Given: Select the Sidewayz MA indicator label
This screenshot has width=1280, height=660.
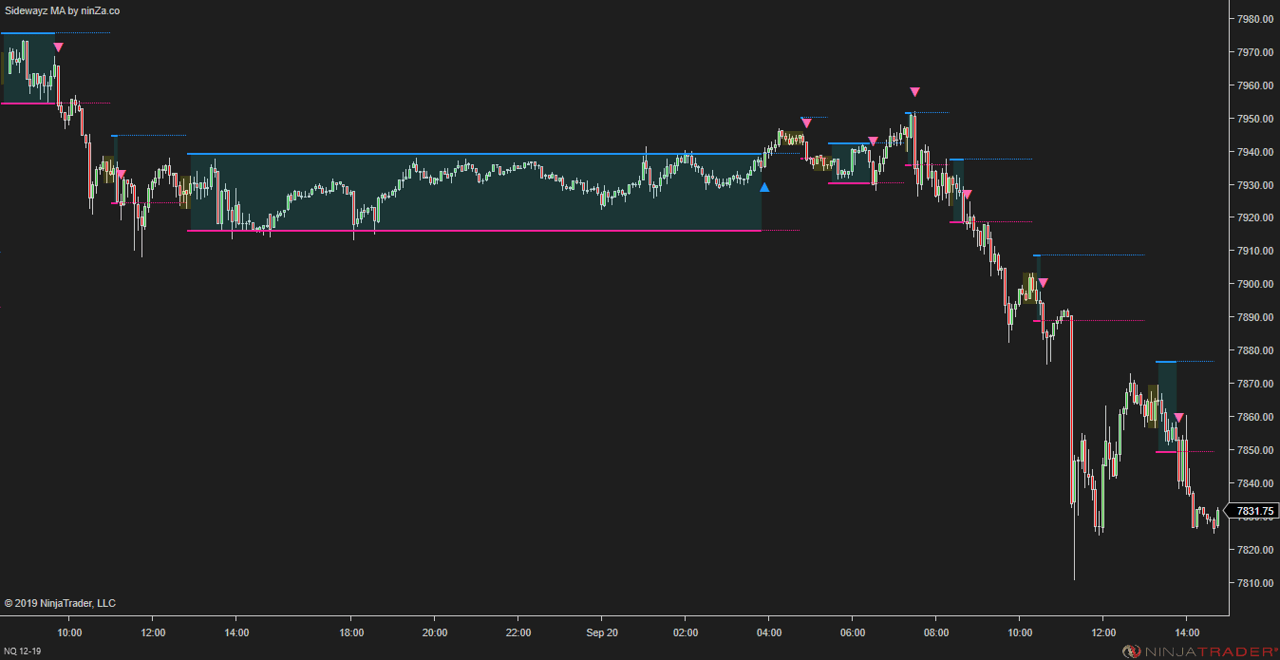Looking at the screenshot, I should [62, 10].
